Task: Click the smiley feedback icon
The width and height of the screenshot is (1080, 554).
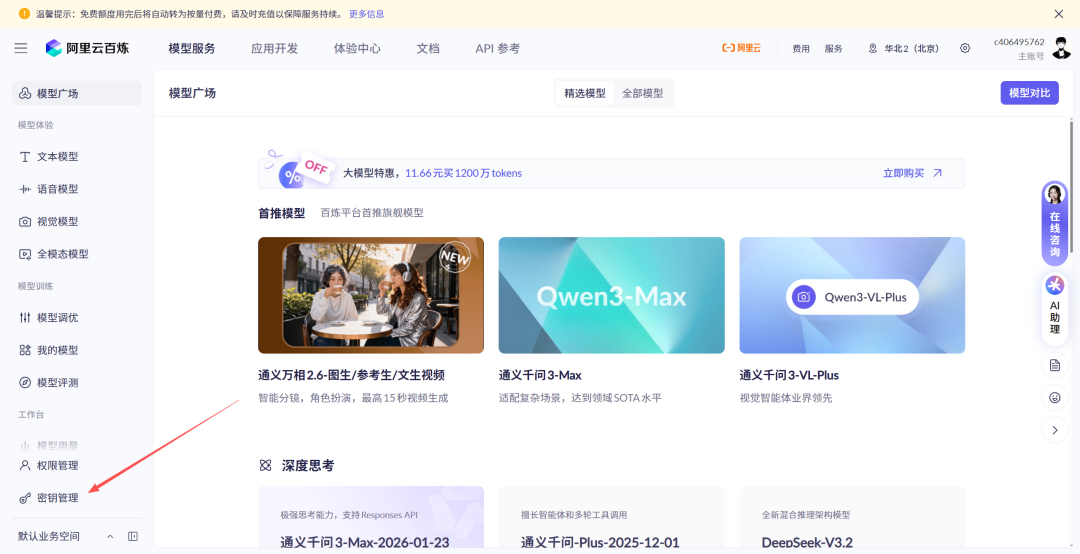Action: coord(1055,398)
